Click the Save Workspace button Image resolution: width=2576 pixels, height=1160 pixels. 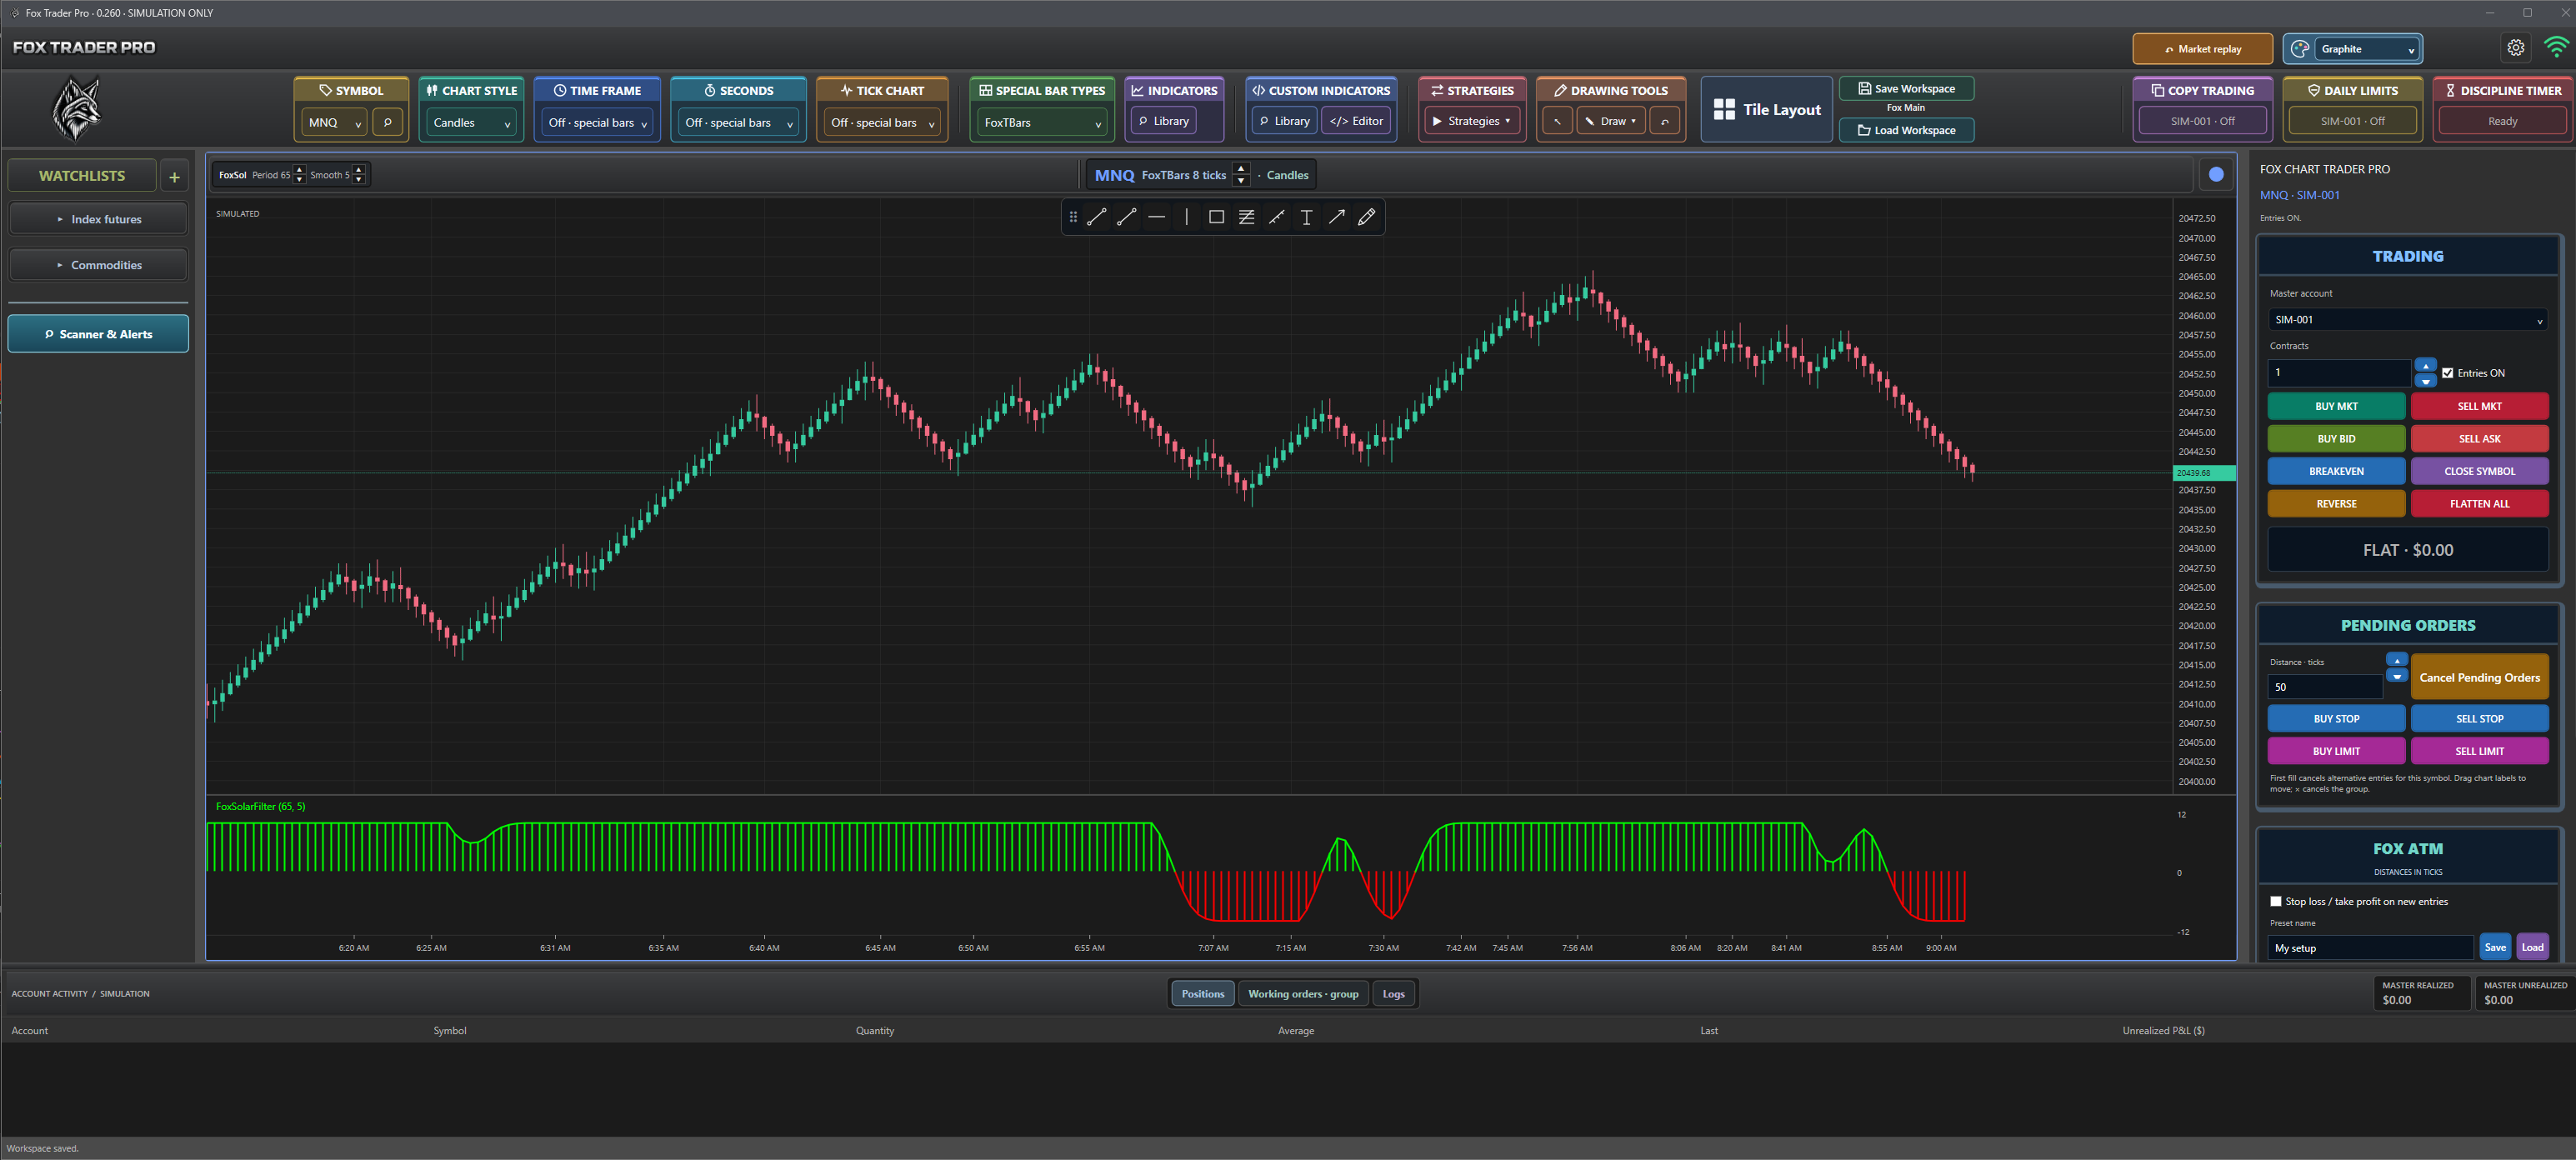[x=1906, y=89]
